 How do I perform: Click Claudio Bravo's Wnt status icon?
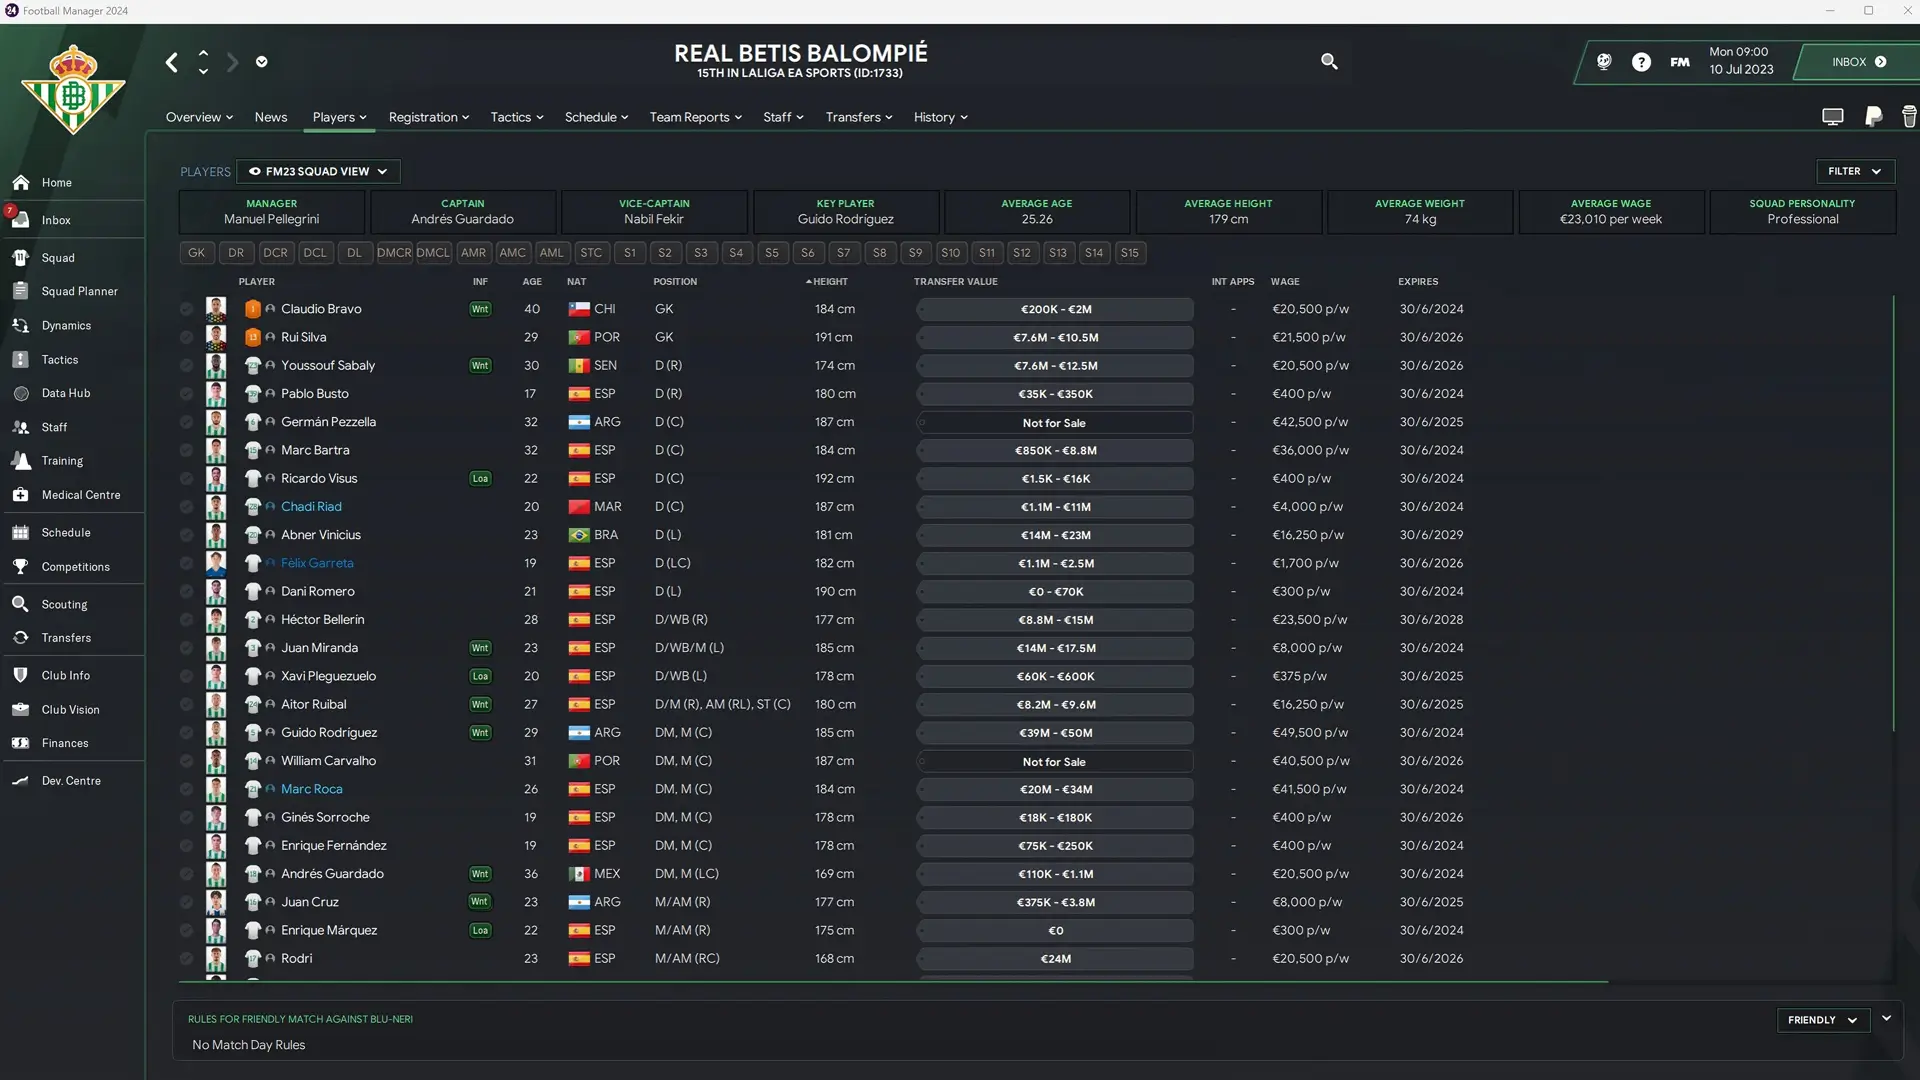[x=480, y=309]
